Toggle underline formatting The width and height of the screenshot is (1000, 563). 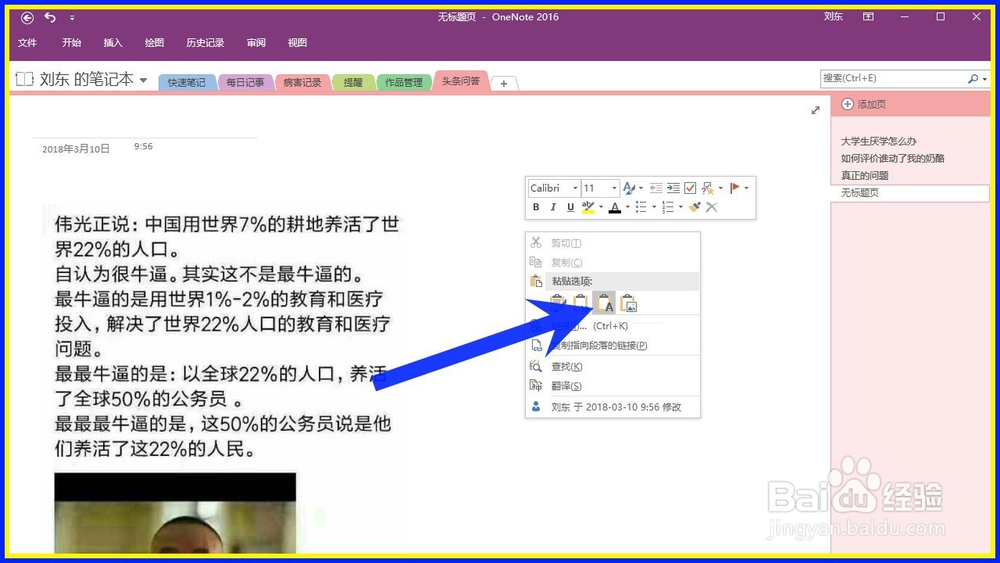click(570, 207)
